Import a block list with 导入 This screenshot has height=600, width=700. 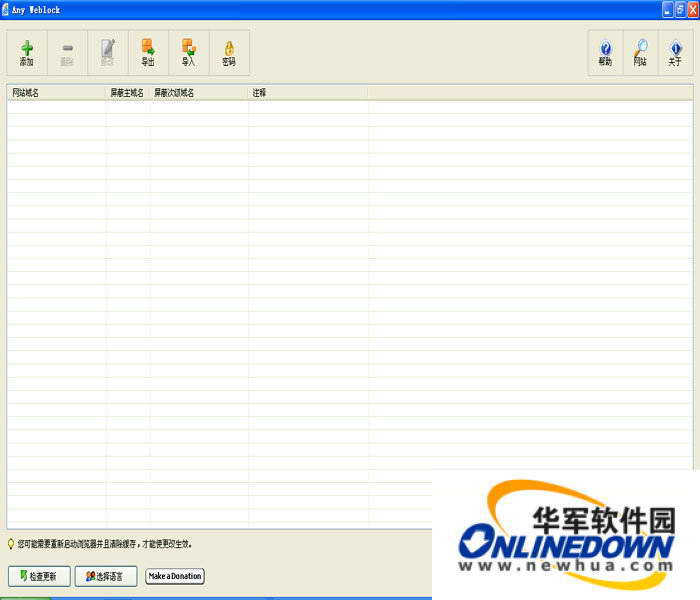coord(188,52)
